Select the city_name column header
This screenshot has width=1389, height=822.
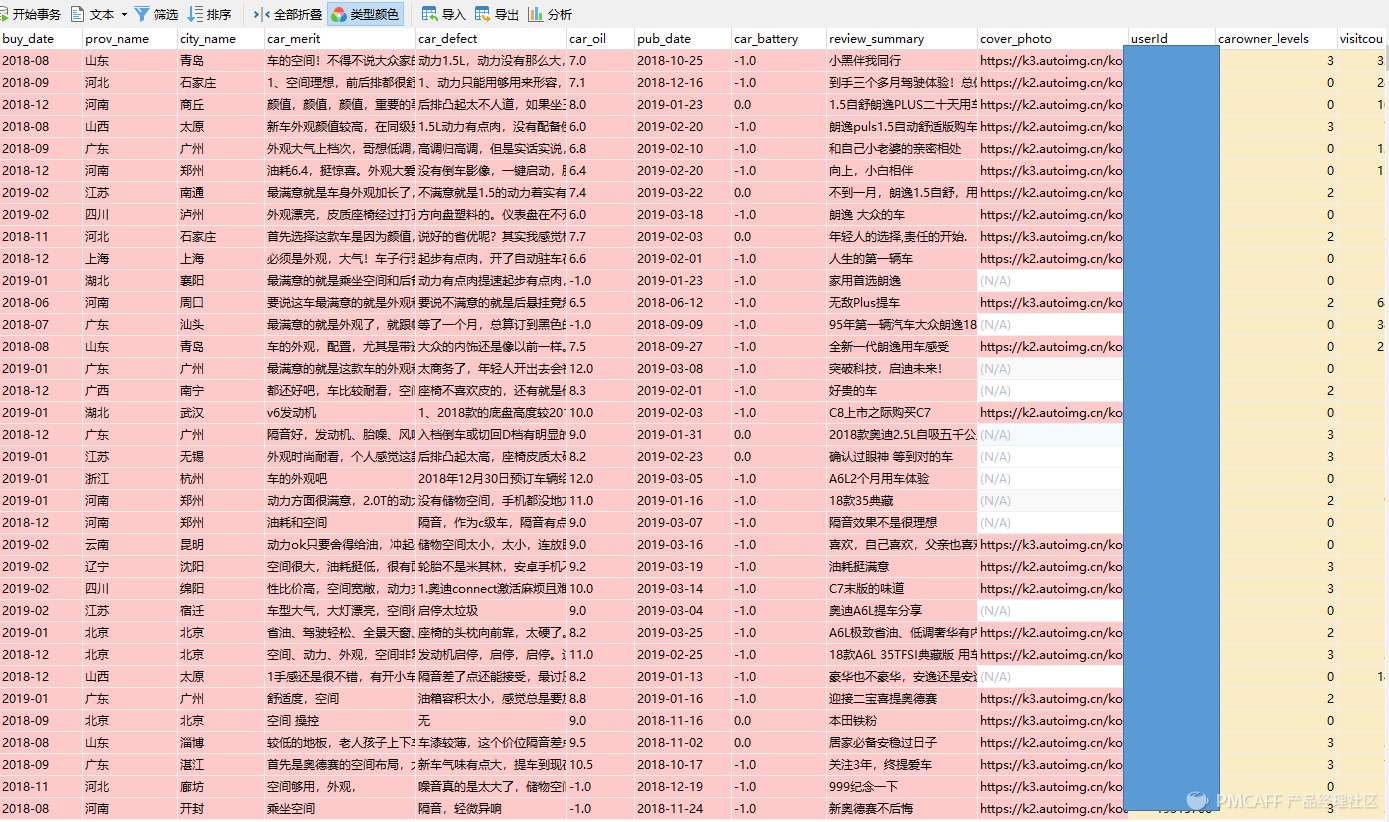pos(221,39)
